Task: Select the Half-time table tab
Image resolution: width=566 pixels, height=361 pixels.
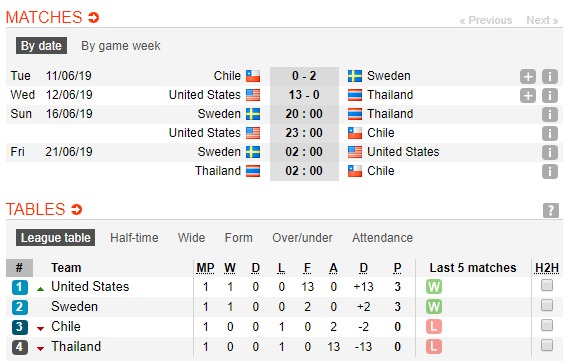Action: click(x=134, y=238)
